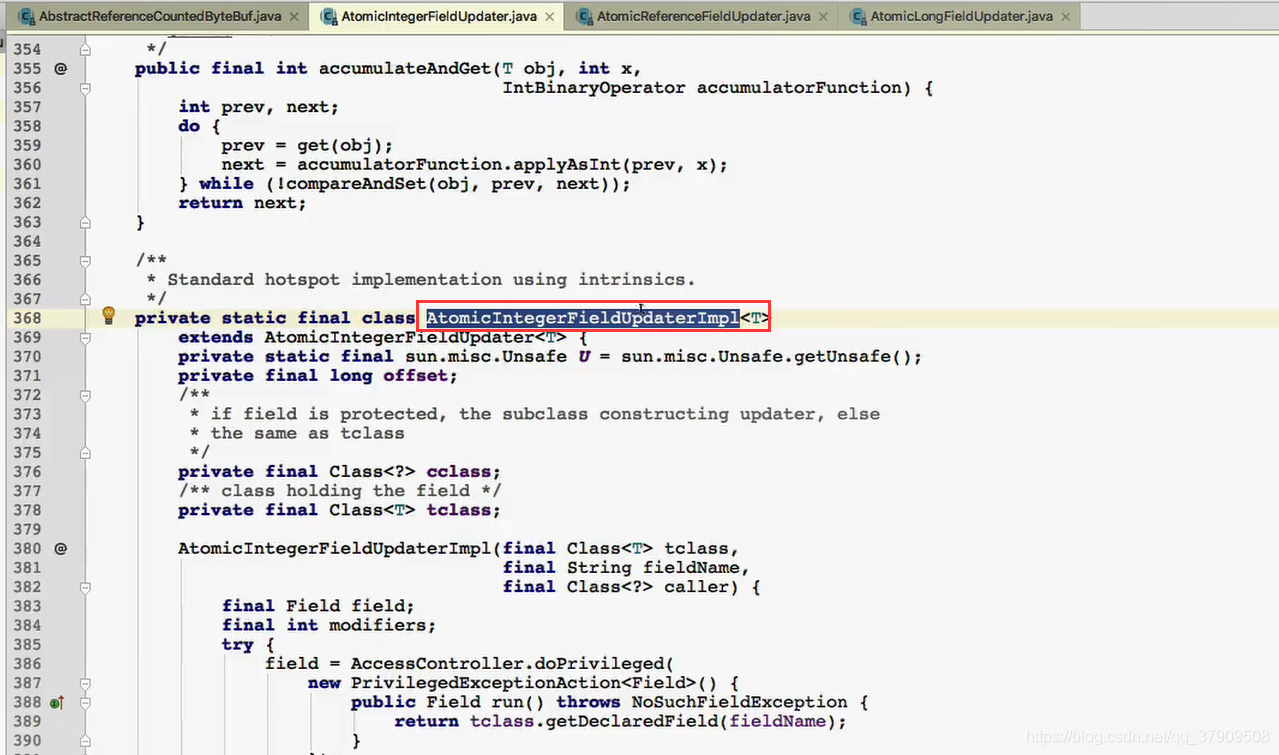The width and height of the screenshot is (1279, 755).
Task: Click the Java class icon on AtomicLongFieldUpdater.java tab
Action: [x=857, y=16]
